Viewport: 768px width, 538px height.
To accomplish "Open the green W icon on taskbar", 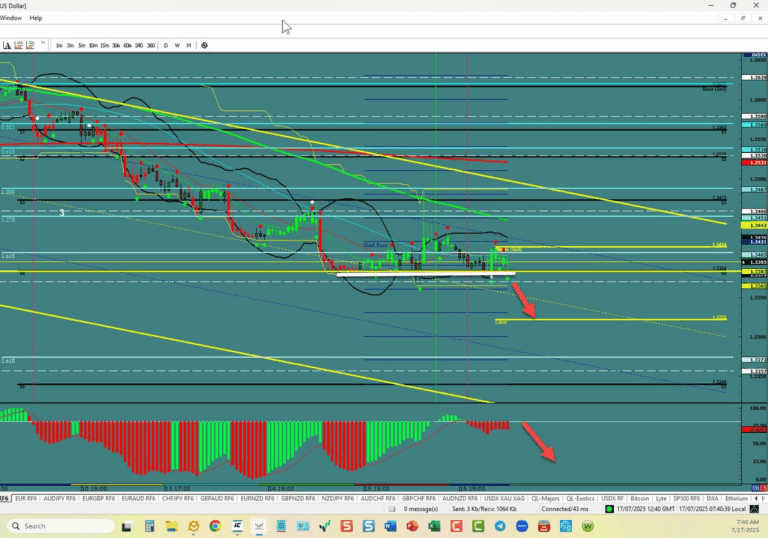I will [x=588, y=526].
